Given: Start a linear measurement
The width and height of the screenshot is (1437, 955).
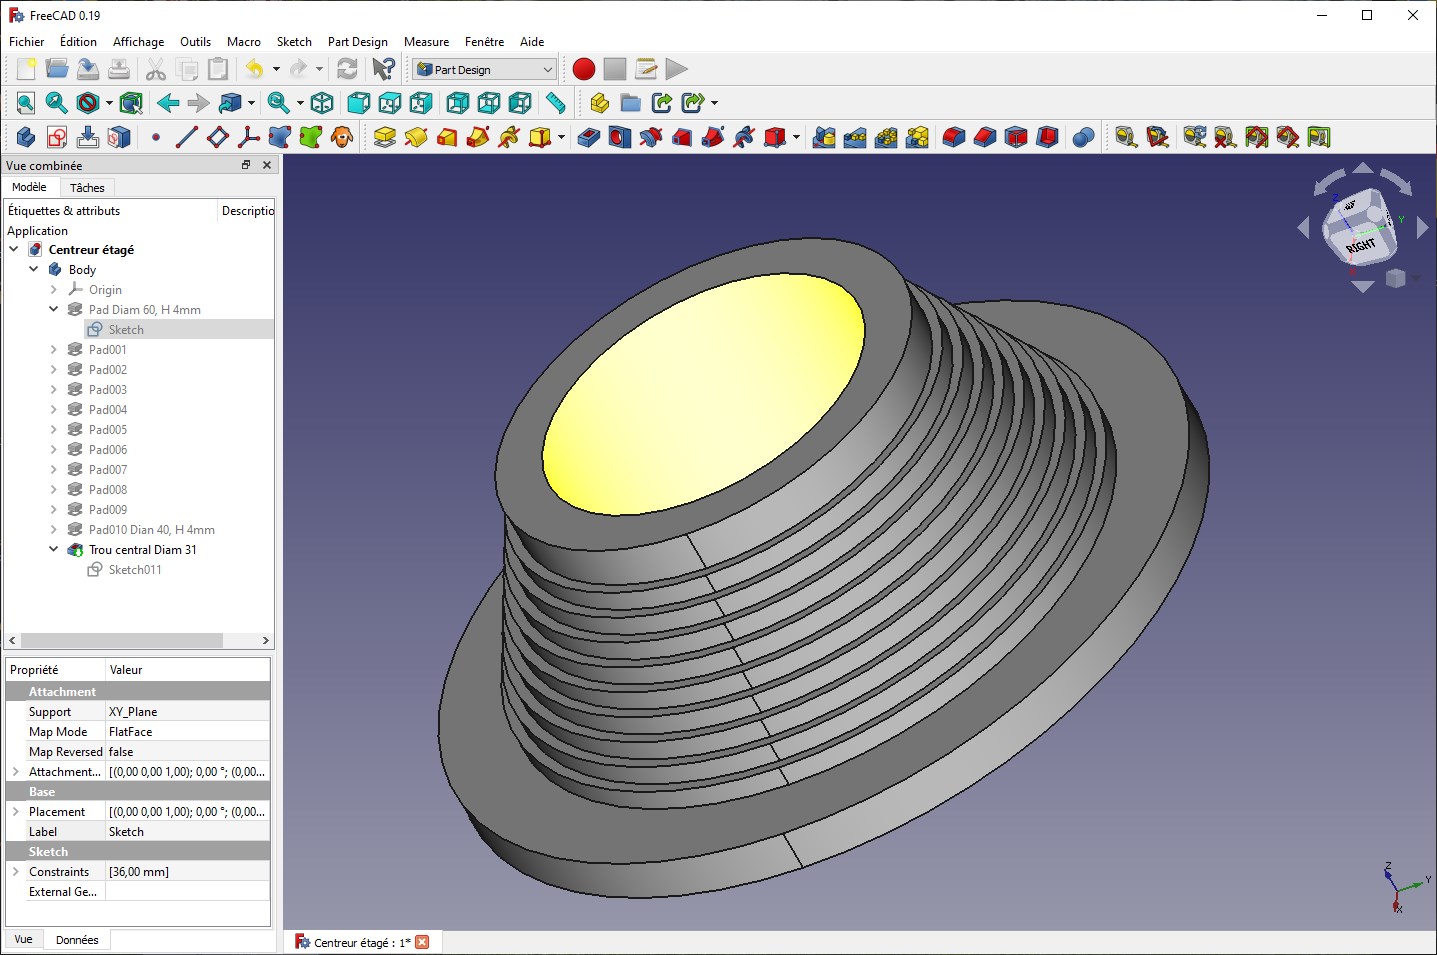Looking at the screenshot, I should [x=1126, y=137].
